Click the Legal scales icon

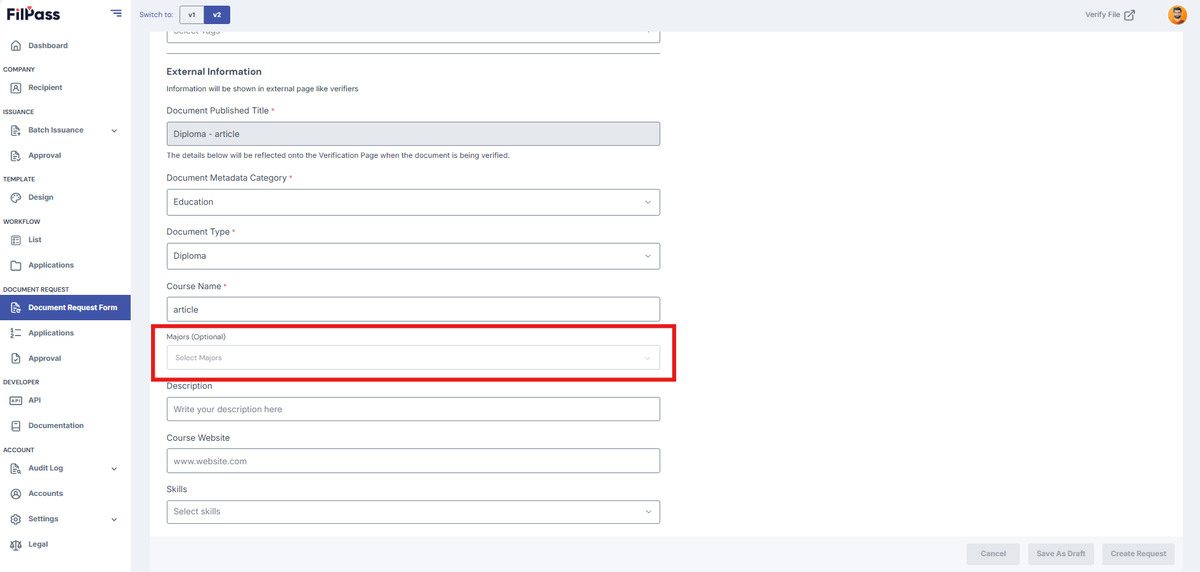pos(16,545)
